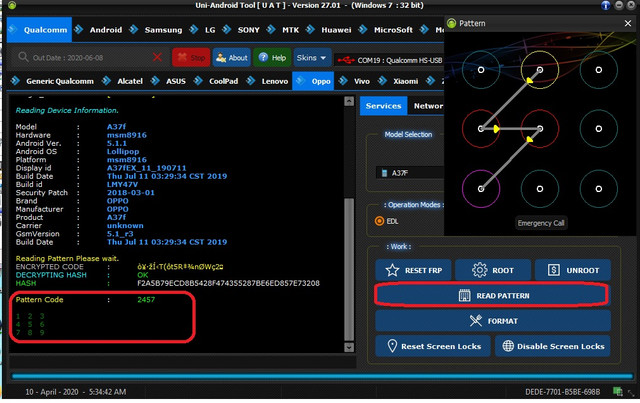Image resolution: width=640 pixels, height=403 pixels.
Task: Click the star icon on RESET FRP
Action: coord(392,270)
